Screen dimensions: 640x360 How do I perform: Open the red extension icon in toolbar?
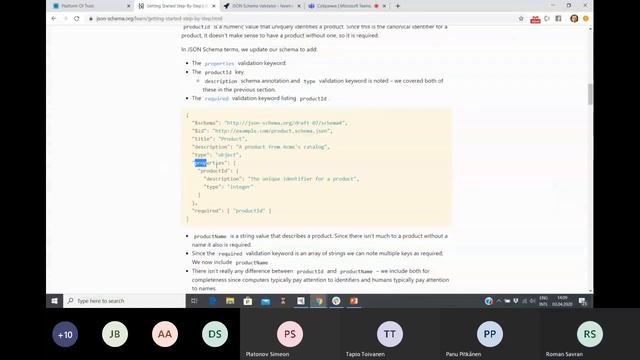[x=535, y=19]
